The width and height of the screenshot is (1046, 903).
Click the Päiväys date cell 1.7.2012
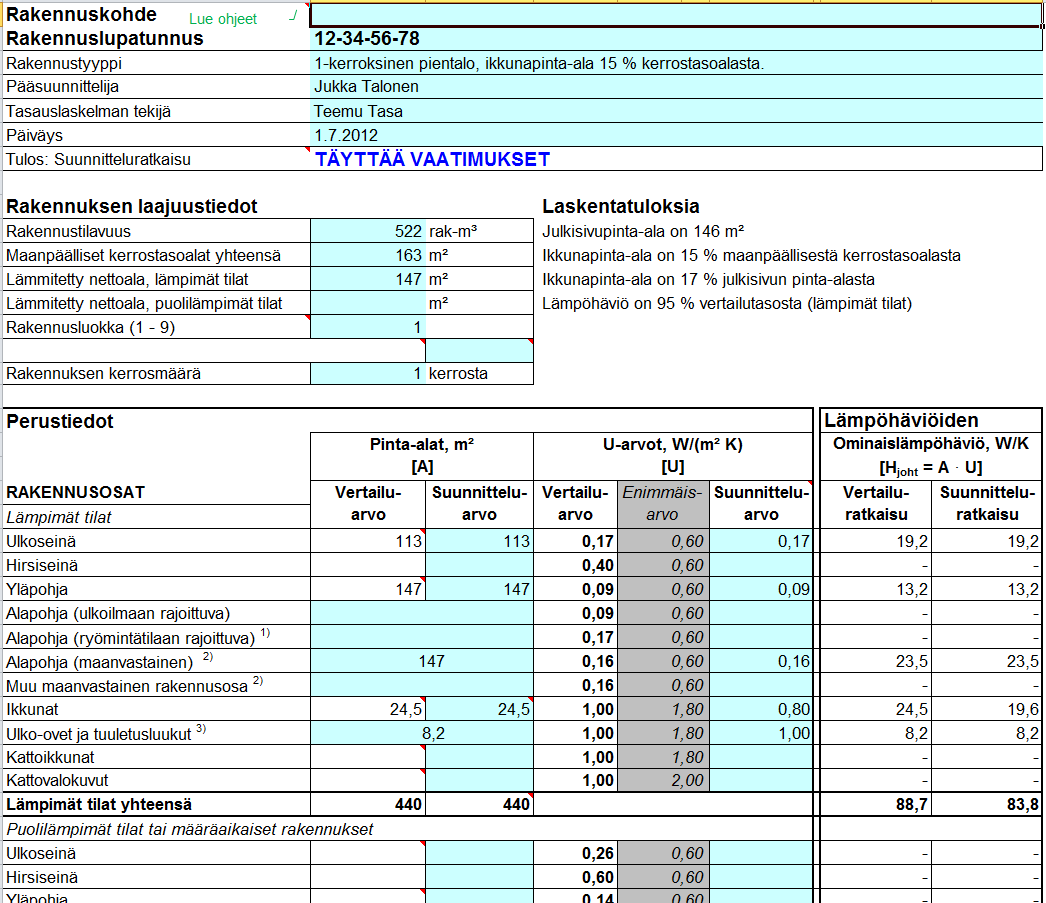pos(676,135)
